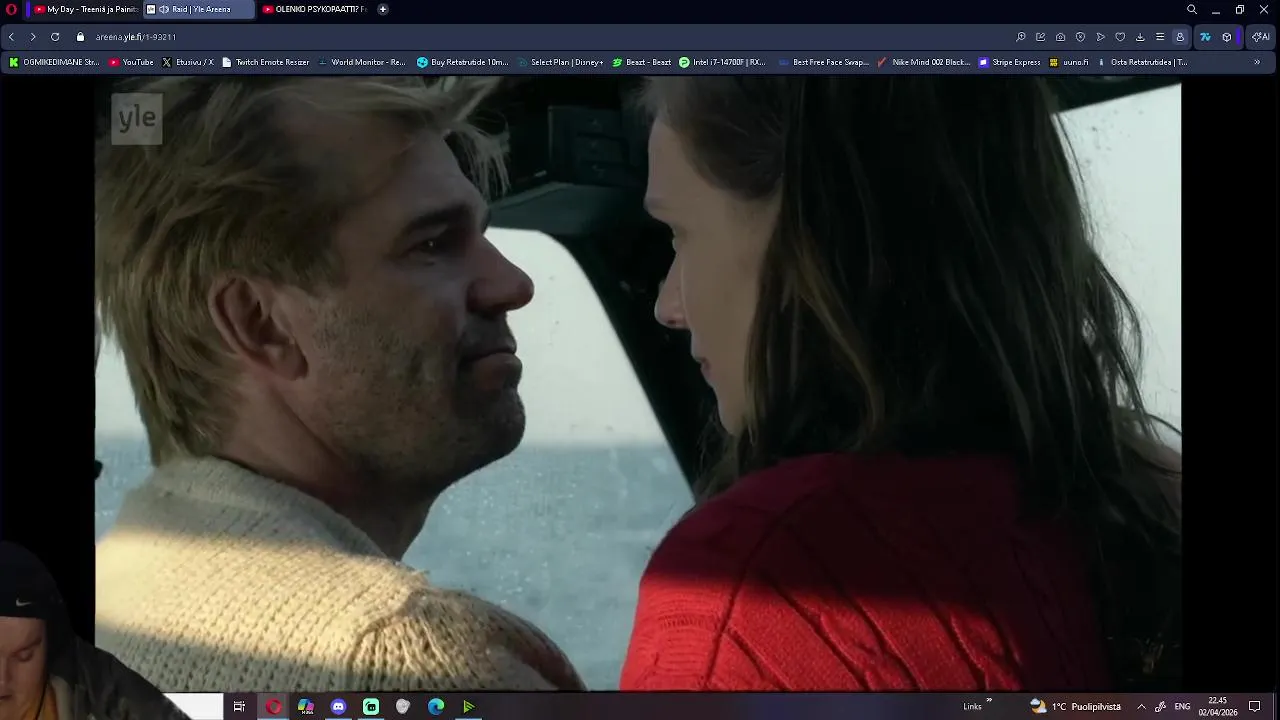Viewport: 1280px width, 720px height.
Task: Open the Easy Setup menu icon
Action: [1160, 37]
